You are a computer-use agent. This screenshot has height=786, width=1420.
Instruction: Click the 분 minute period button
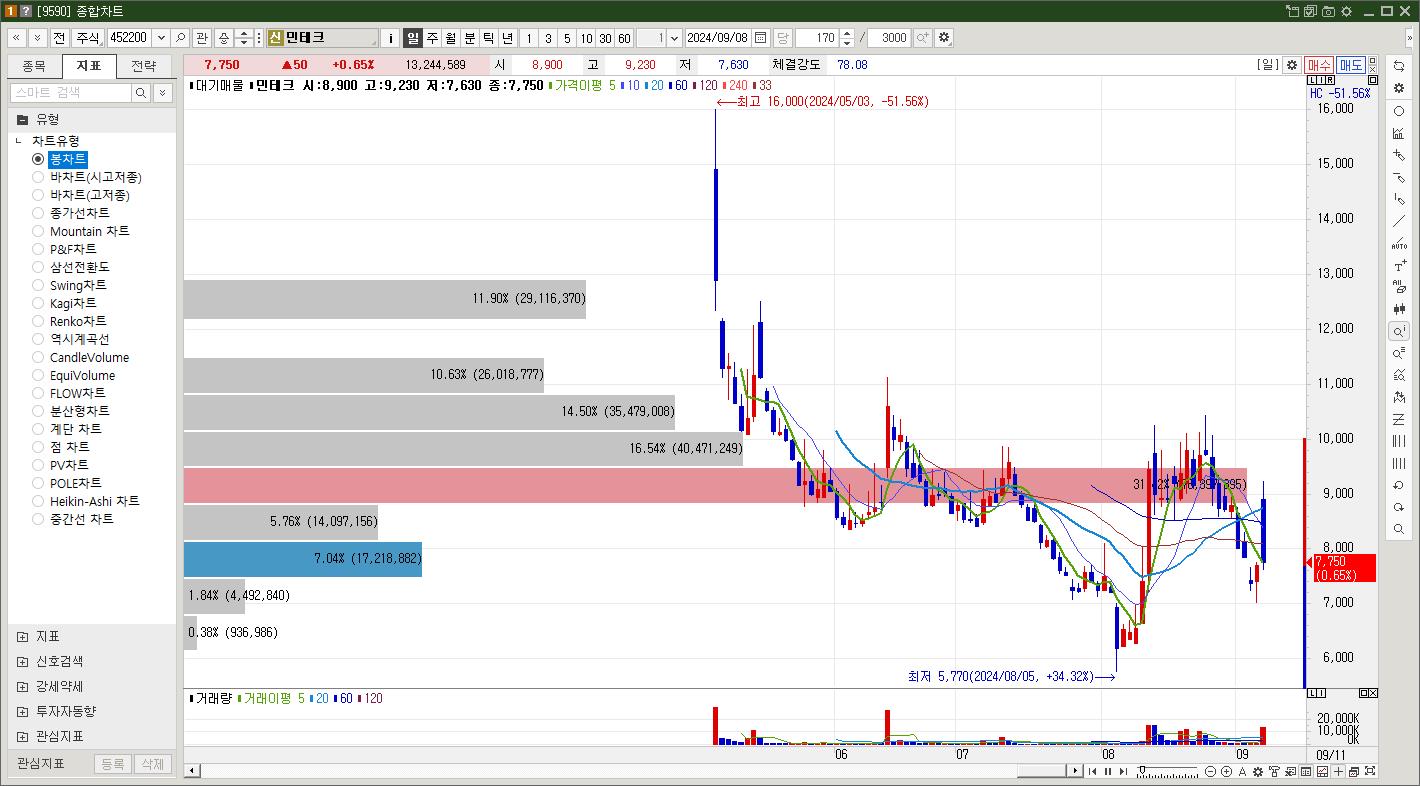click(470, 38)
